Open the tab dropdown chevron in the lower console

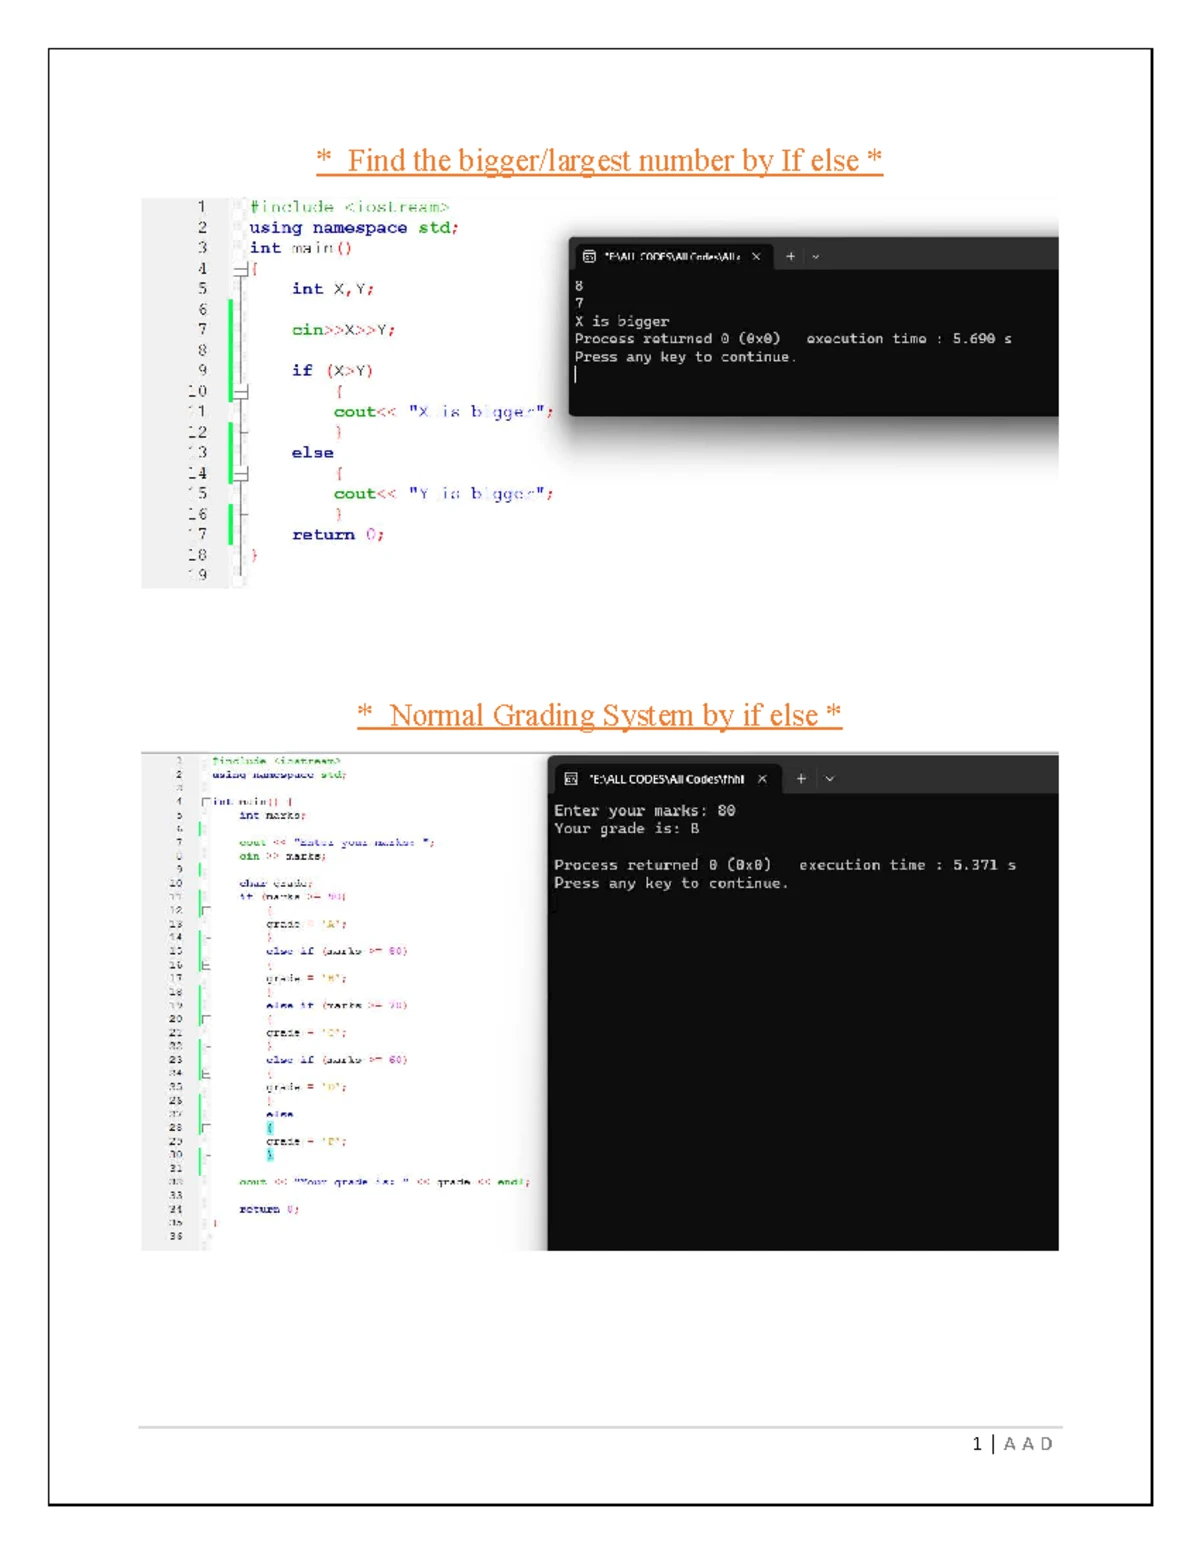(x=830, y=779)
